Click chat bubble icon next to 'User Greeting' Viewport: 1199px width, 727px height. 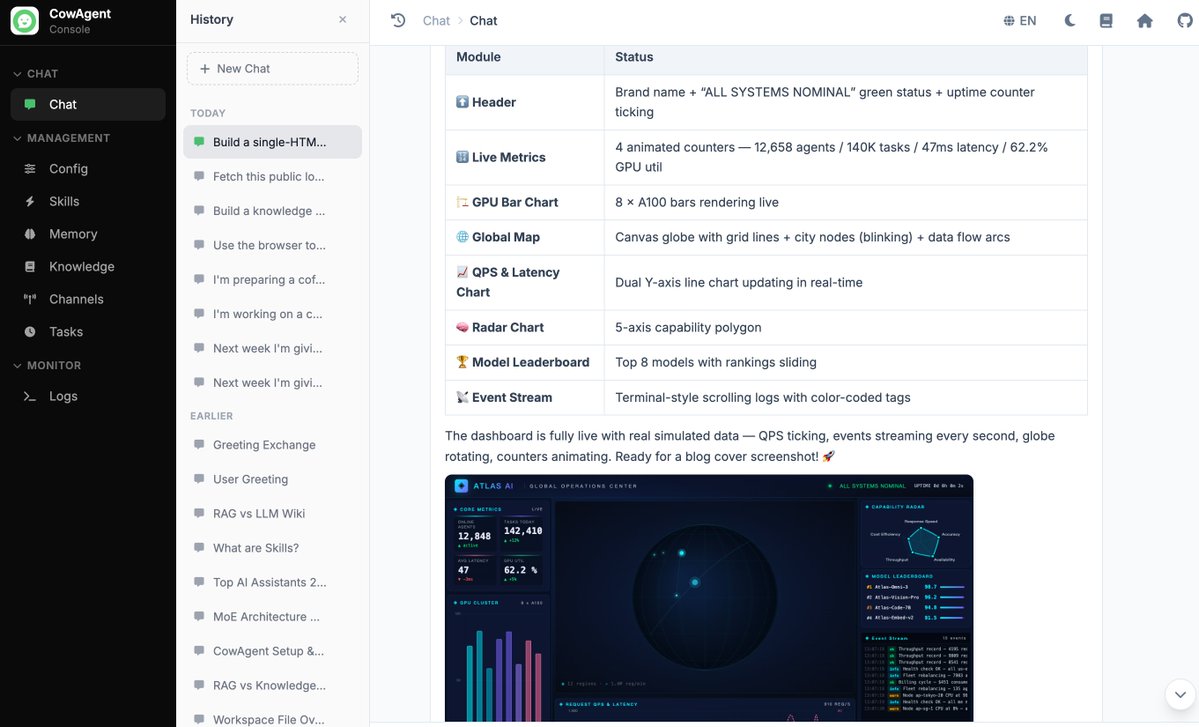pyautogui.click(x=199, y=479)
